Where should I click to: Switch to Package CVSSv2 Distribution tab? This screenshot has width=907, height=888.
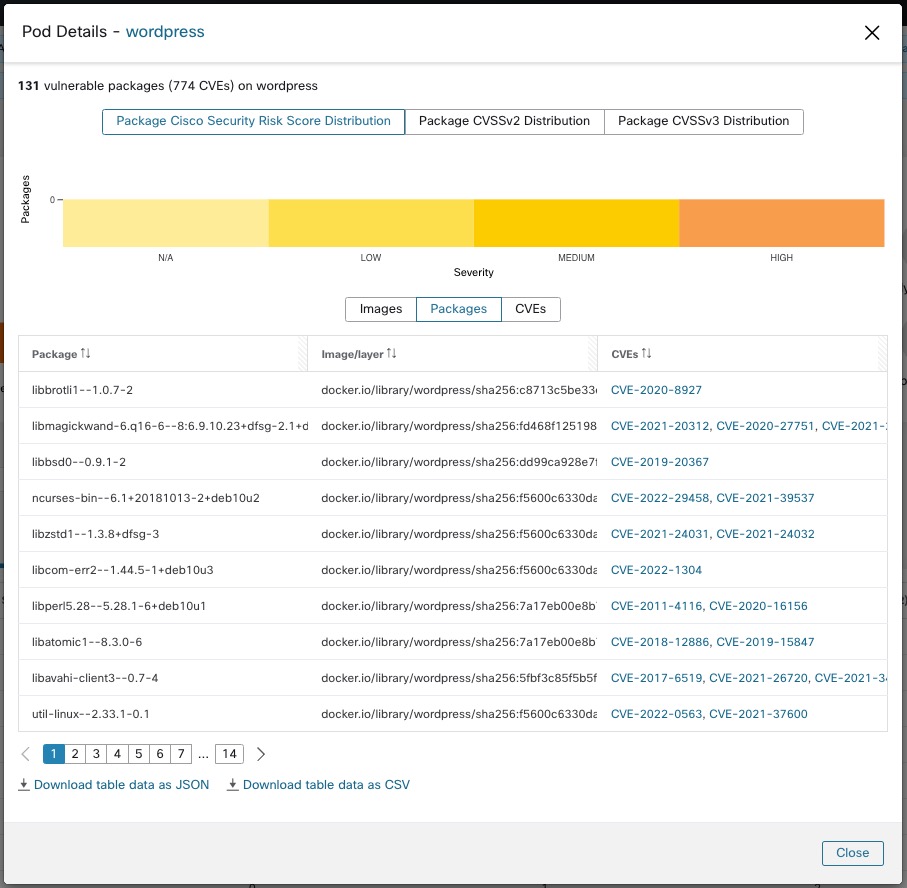pos(504,121)
